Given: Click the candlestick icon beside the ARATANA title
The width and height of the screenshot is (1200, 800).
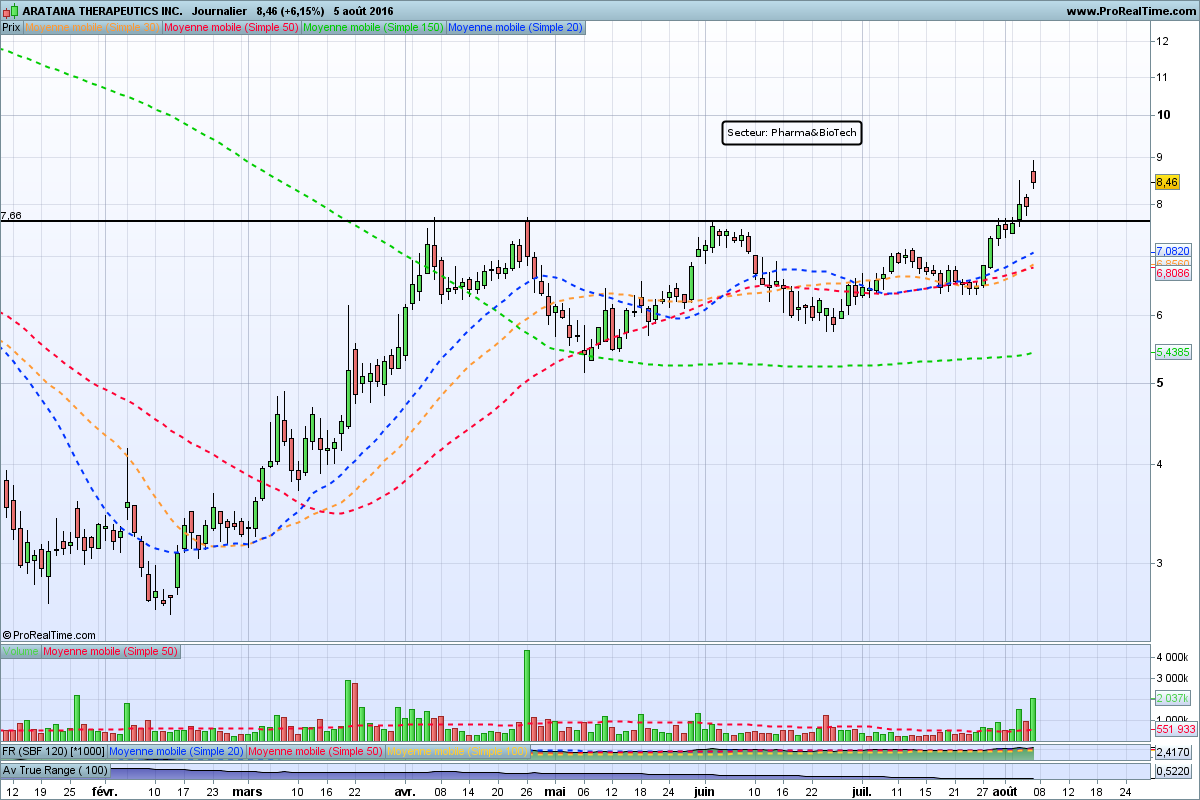Looking at the screenshot, I should click(11, 10).
